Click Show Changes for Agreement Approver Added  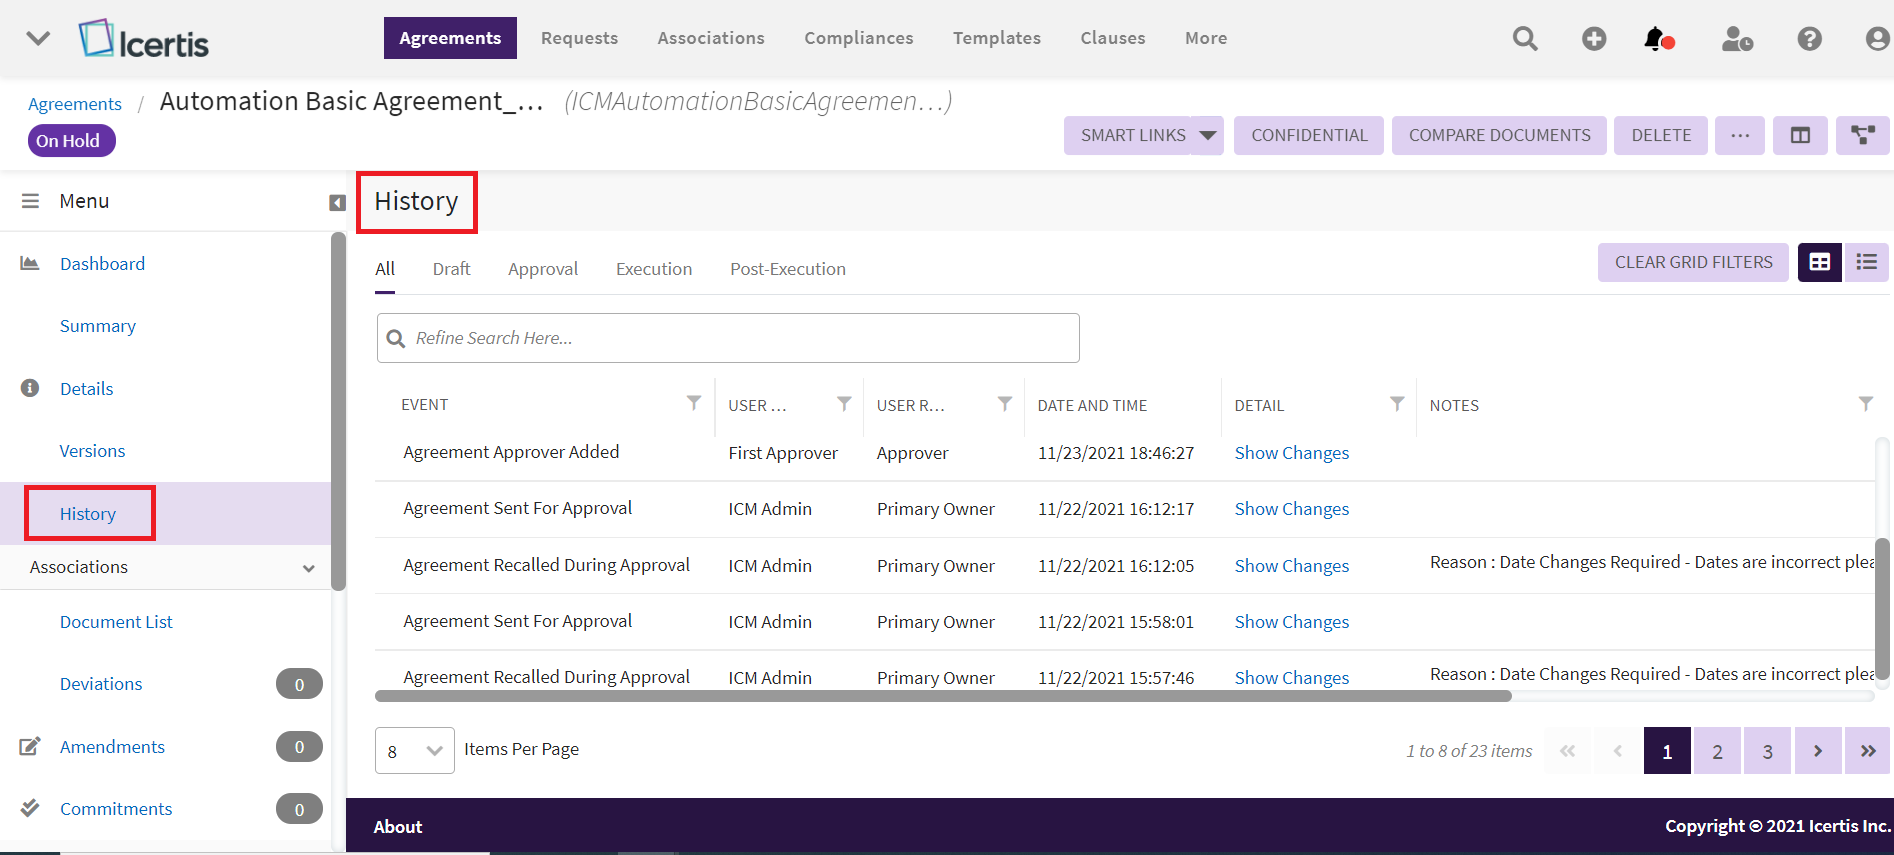click(x=1291, y=453)
